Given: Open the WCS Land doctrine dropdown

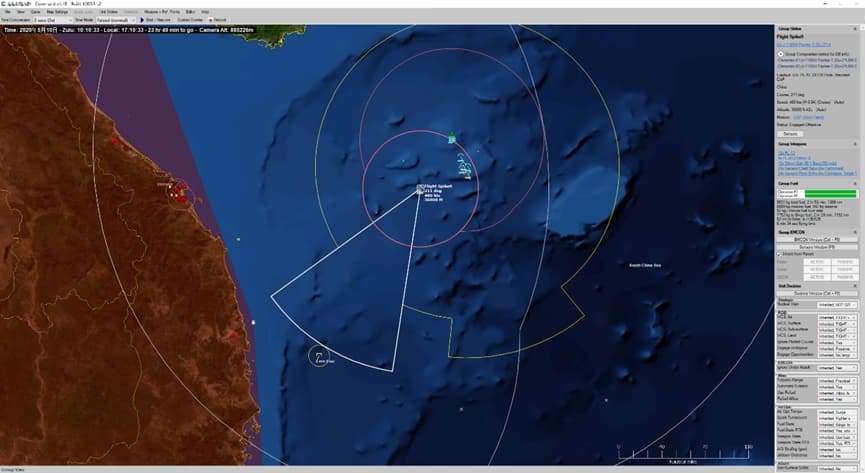Looking at the screenshot, I should [x=837, y=336].
